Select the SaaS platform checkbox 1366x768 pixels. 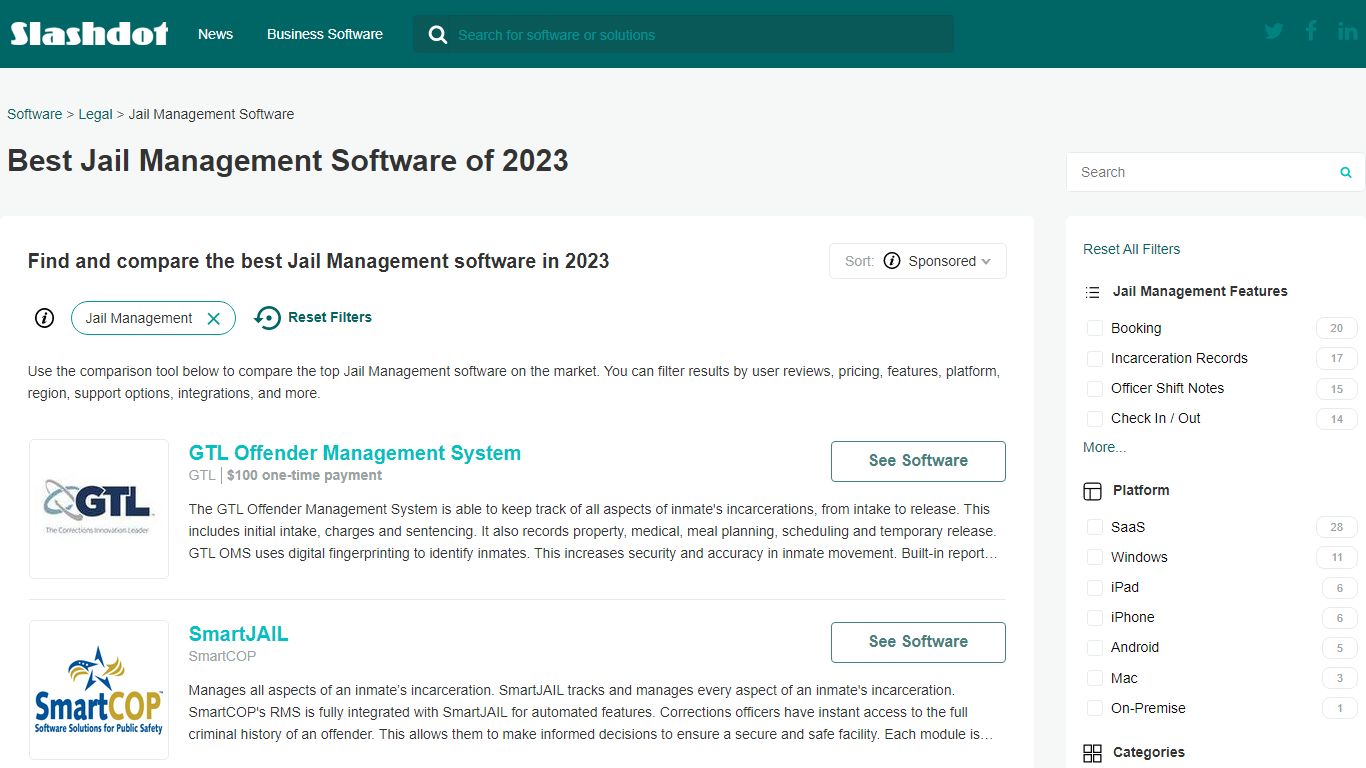1095,527
